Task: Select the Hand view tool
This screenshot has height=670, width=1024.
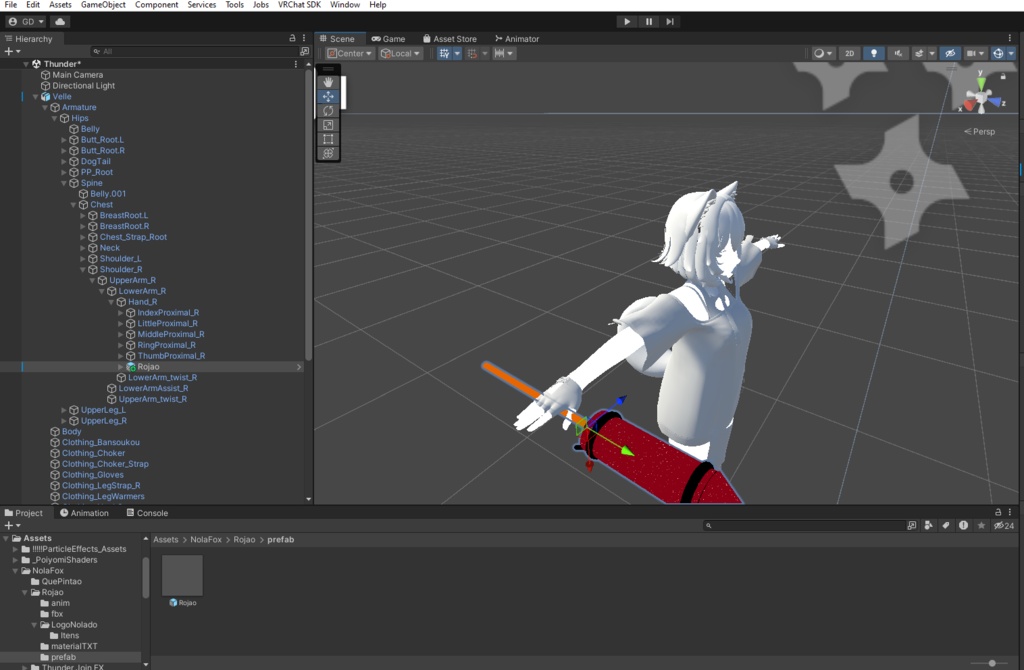Action: pyautogui.click(x=328, y=82)
